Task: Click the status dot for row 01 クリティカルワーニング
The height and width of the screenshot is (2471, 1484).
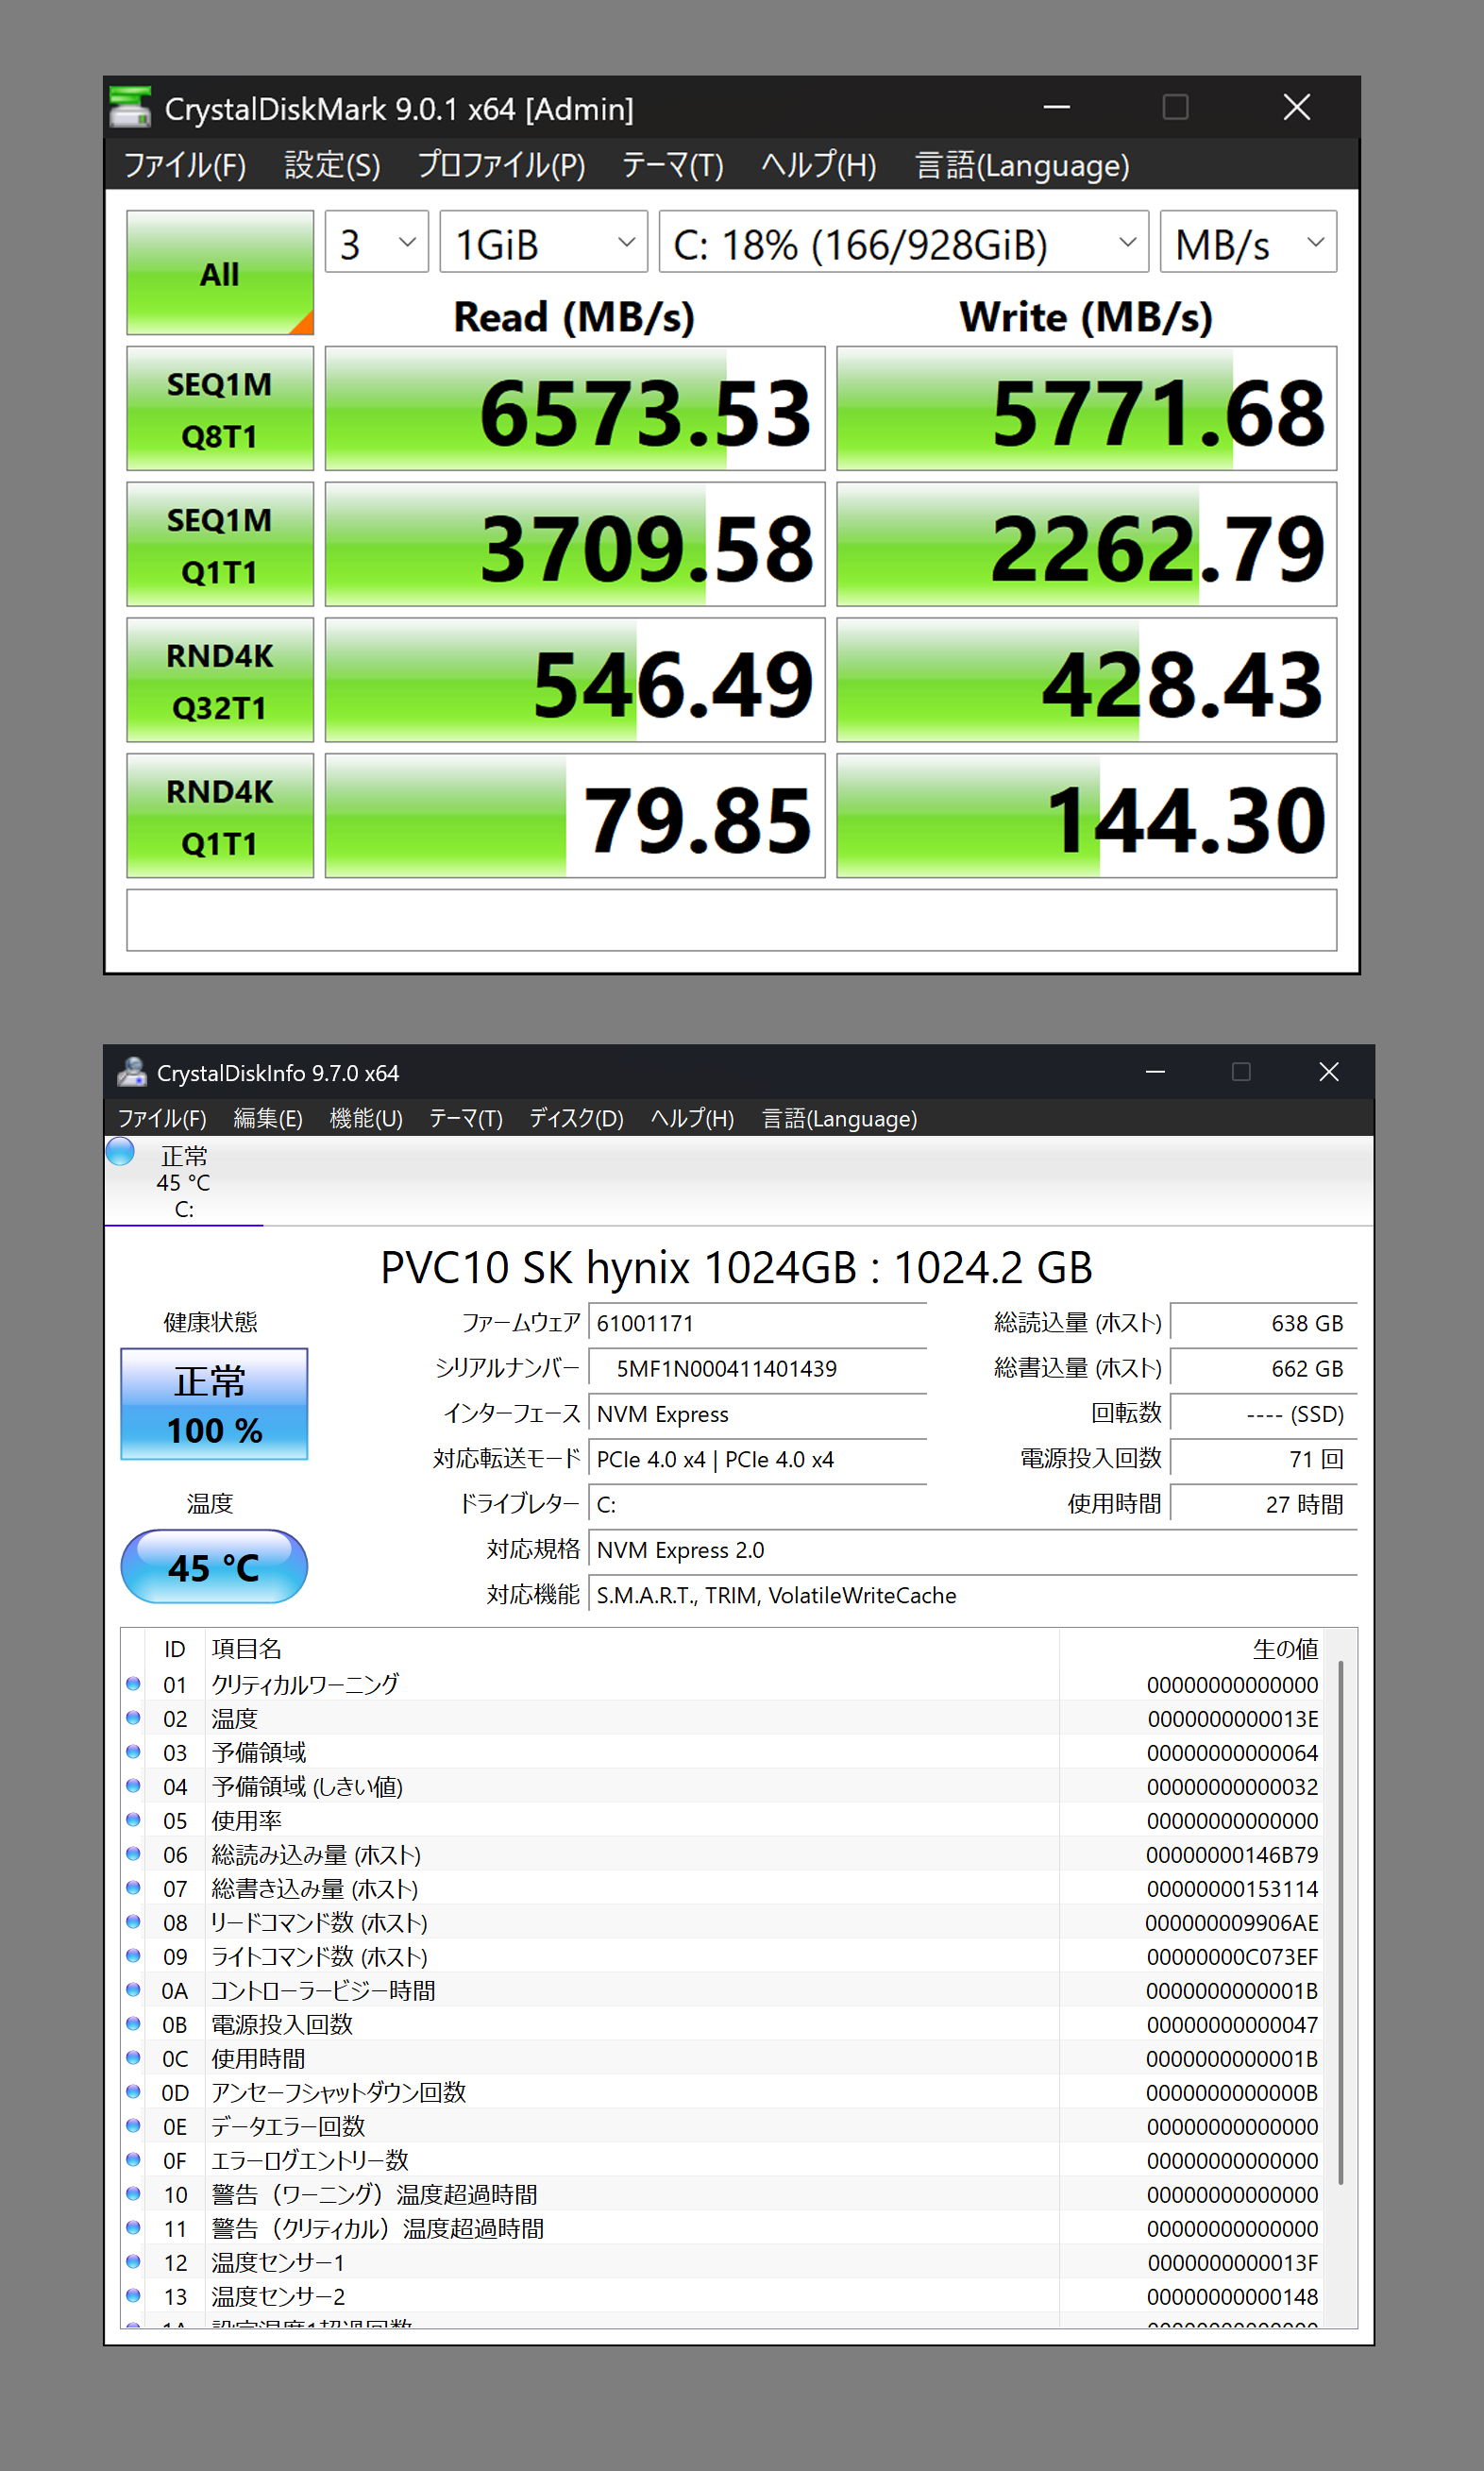Action: 133,1684
